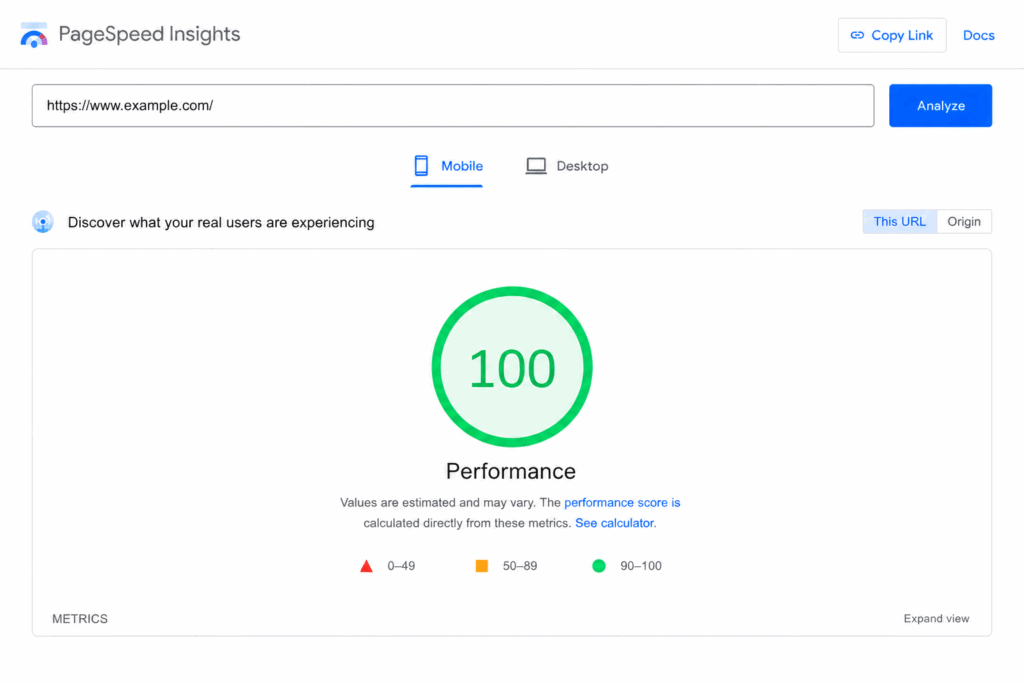Viewport: 1024px width, 683px height.
Task: Click the PageSpeed Insights title text
Action: [x=150, y=35]
